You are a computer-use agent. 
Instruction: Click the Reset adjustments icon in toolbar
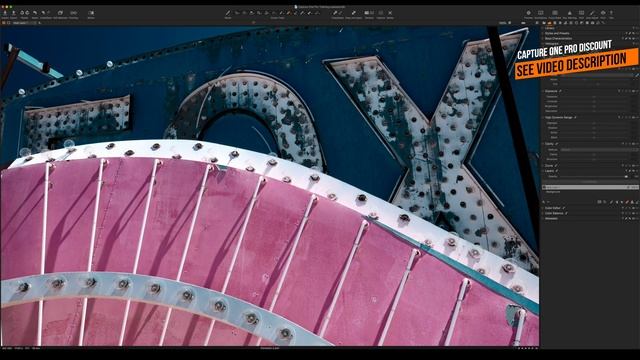pyautogui.click(x=35, y=13)
